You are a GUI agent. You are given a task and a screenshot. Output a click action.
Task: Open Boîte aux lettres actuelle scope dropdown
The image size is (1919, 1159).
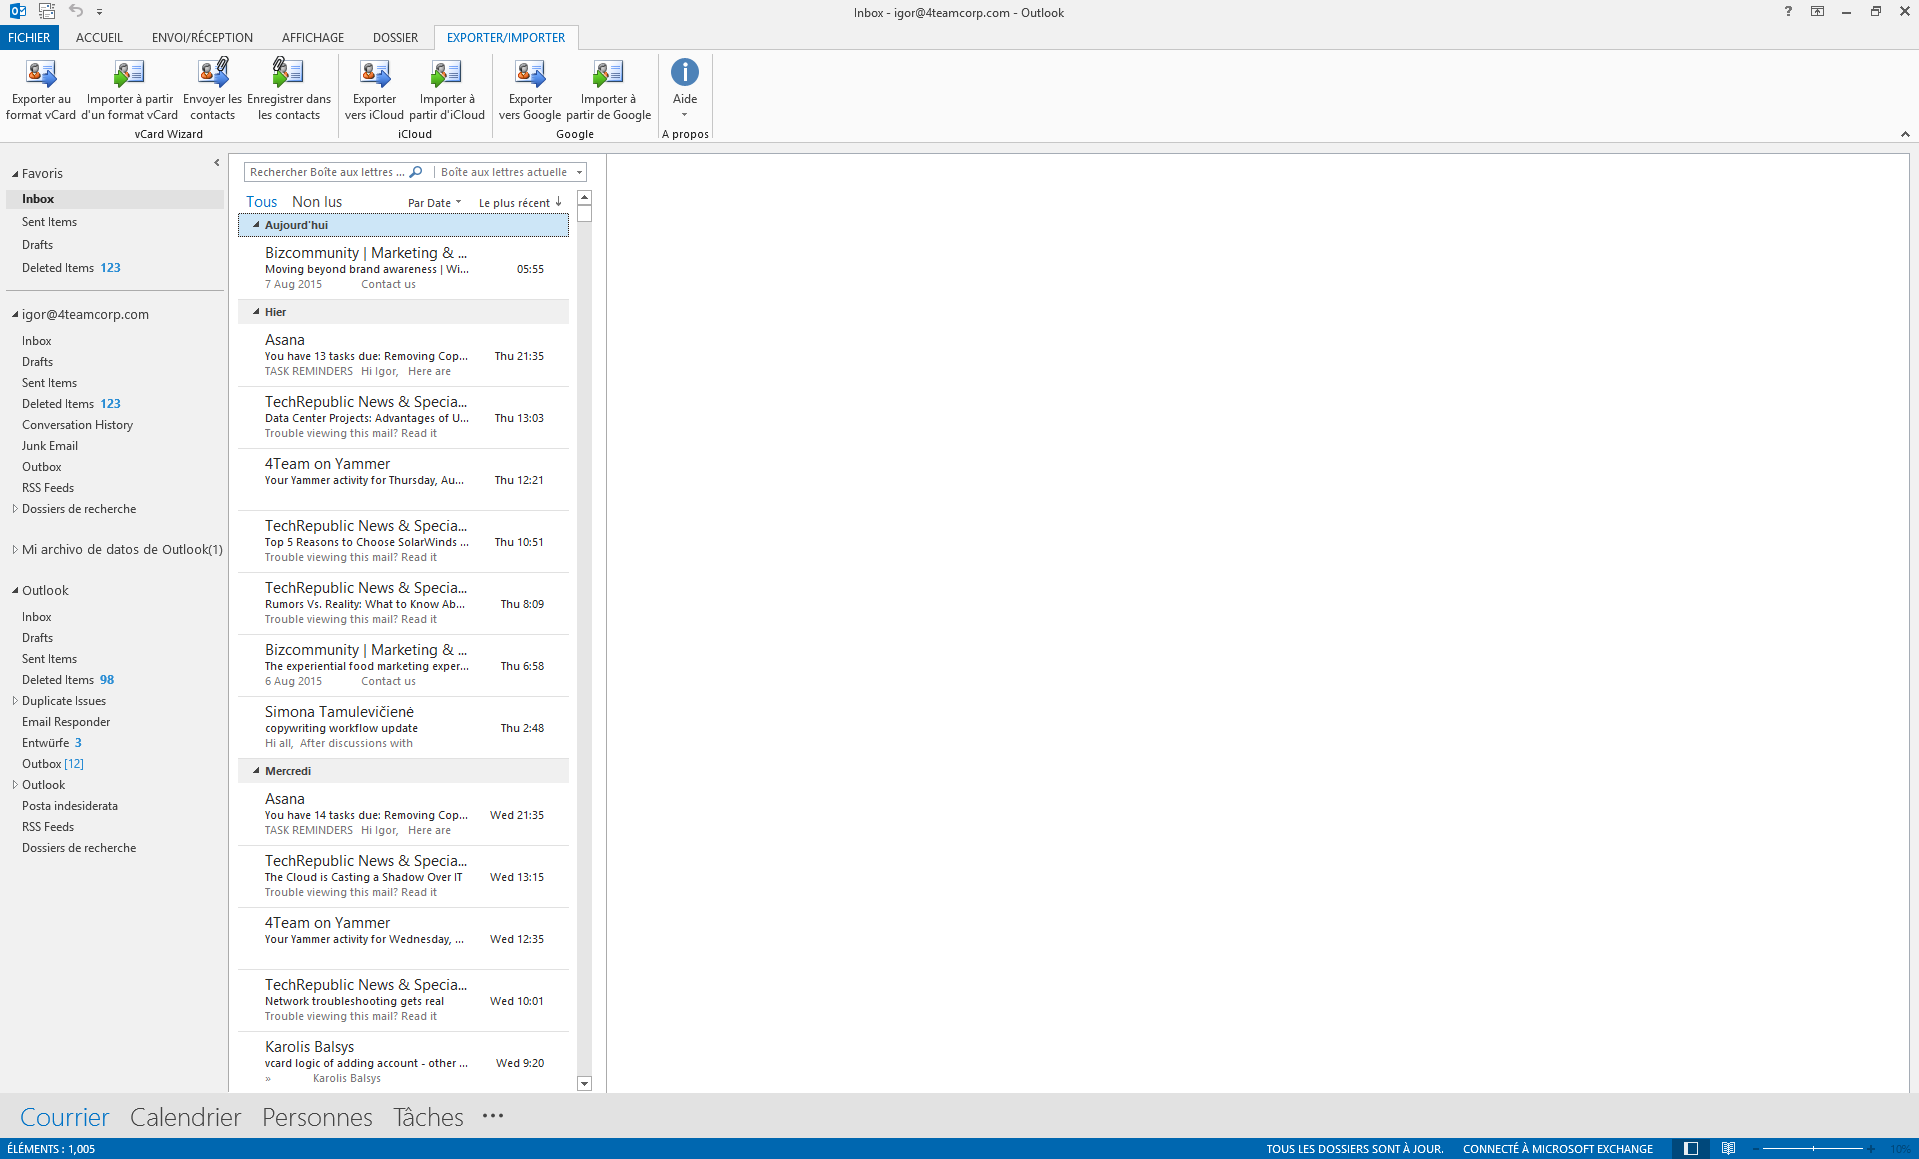pyautogui.click(x=578, y=172)
